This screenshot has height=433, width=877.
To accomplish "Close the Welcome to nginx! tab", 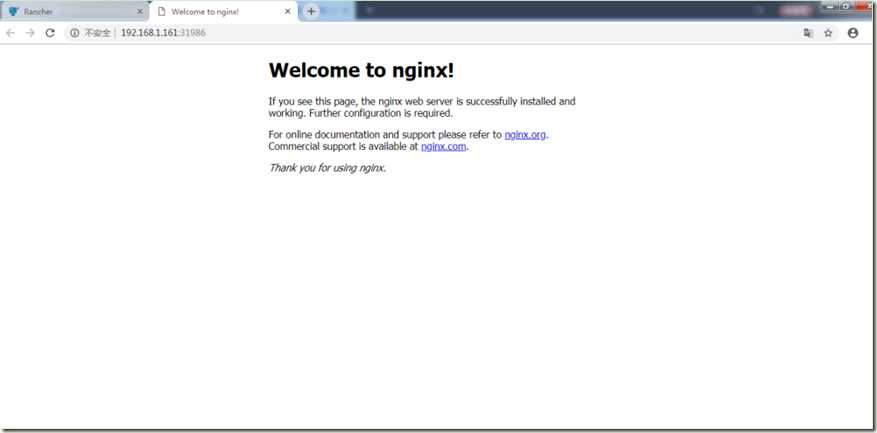I will [287, 11].
